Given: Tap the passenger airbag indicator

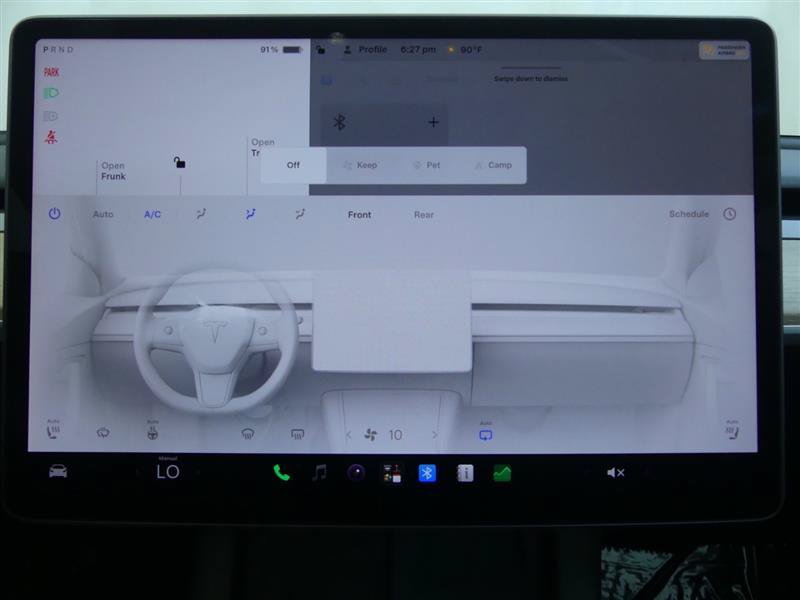Looking at the screenshot, I should click(724, 50).
